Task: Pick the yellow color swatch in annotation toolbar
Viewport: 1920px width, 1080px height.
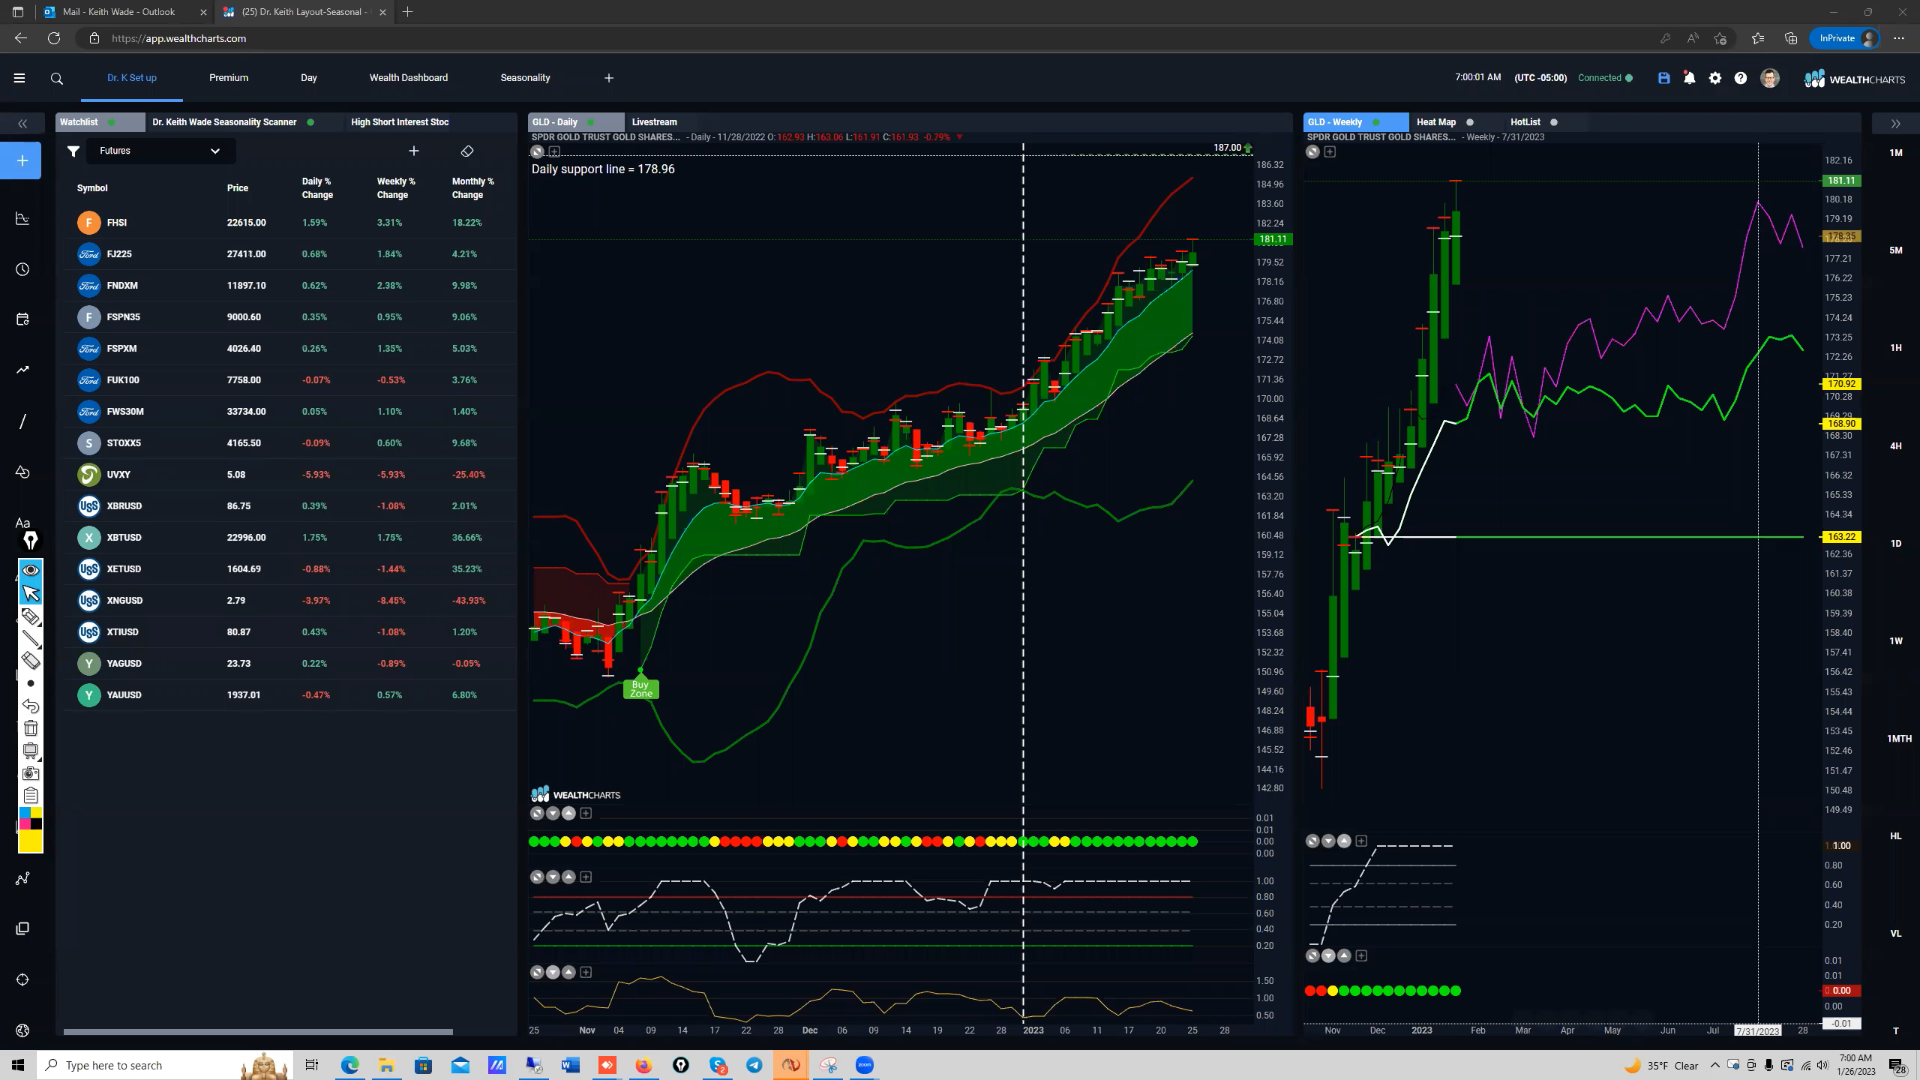Action: click(31, 842)
